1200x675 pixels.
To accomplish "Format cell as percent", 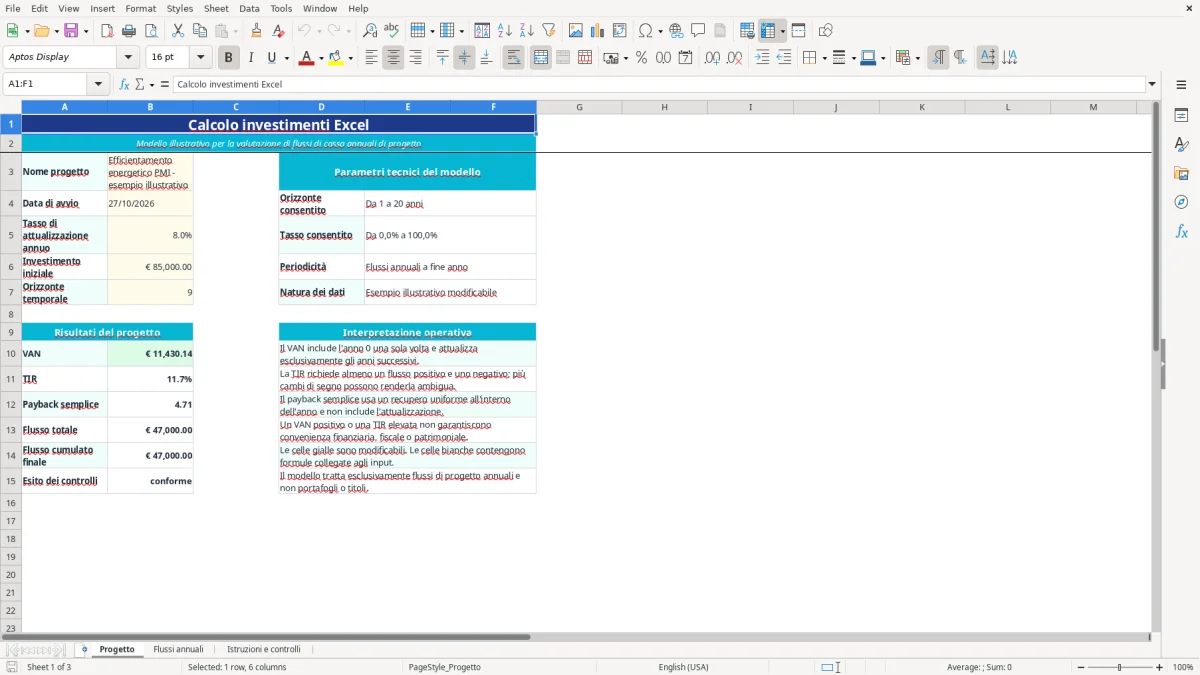I will pyautogui.click(x=642, y=58).
